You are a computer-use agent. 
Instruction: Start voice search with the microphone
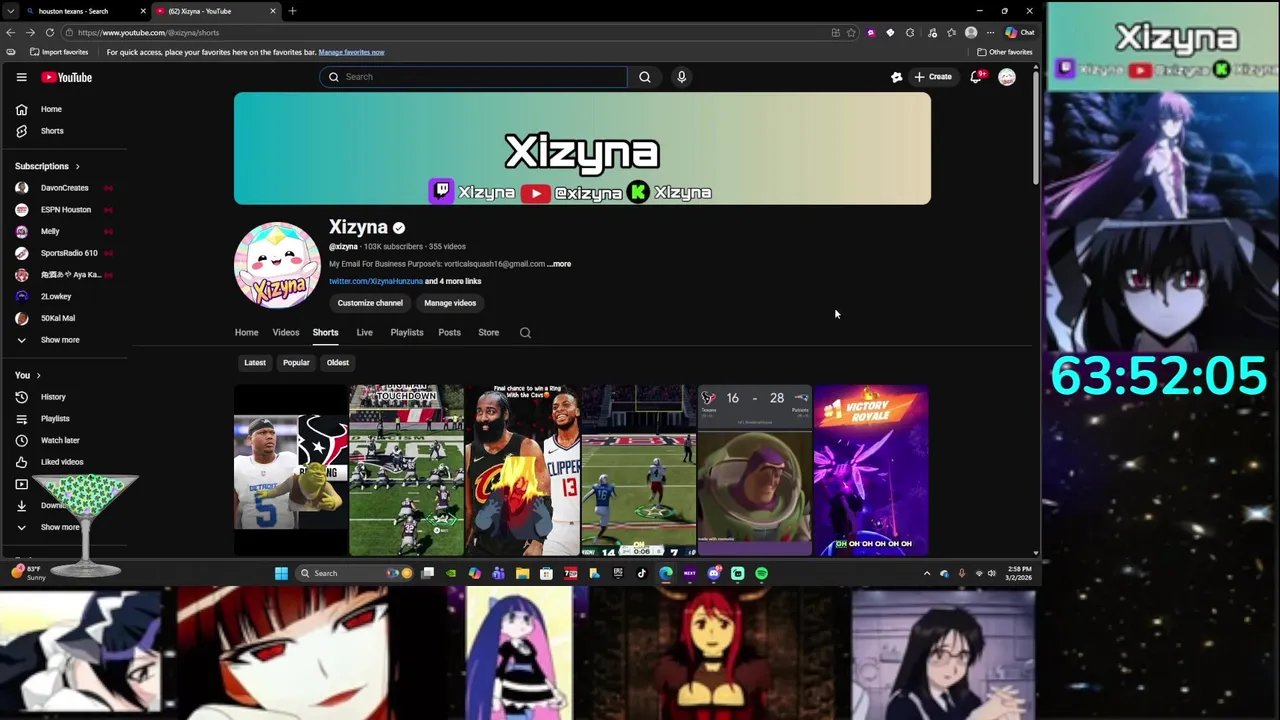[681, 77]
